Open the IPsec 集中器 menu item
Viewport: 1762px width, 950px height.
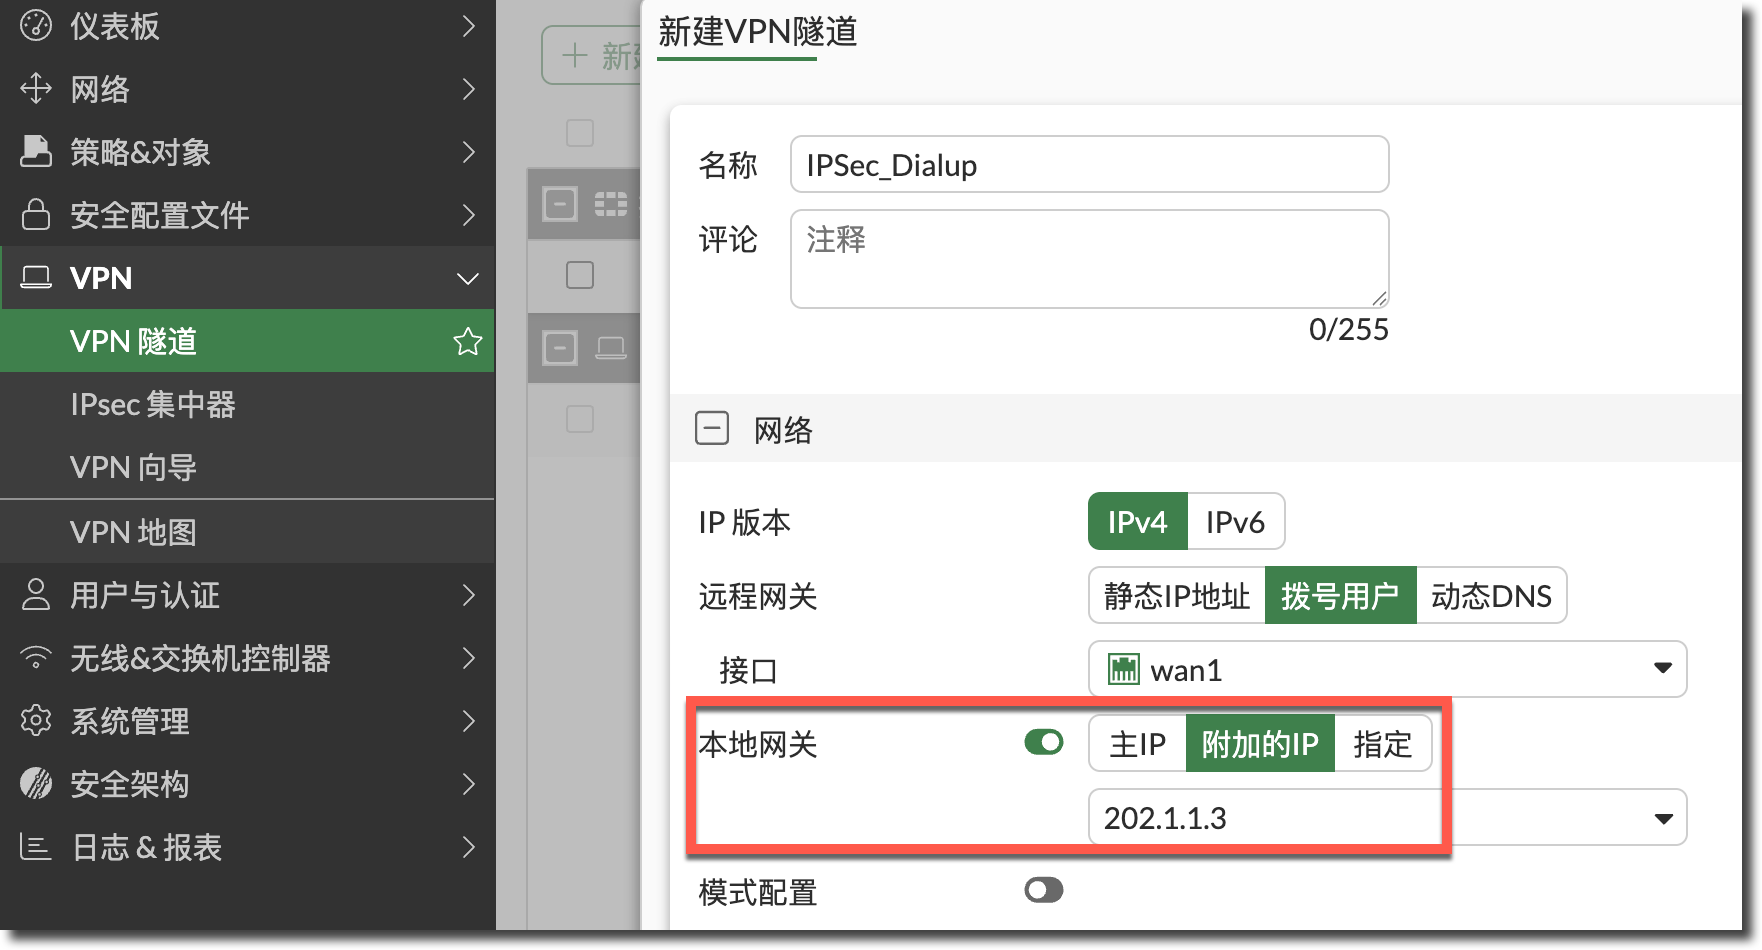[x=153, y=405]
